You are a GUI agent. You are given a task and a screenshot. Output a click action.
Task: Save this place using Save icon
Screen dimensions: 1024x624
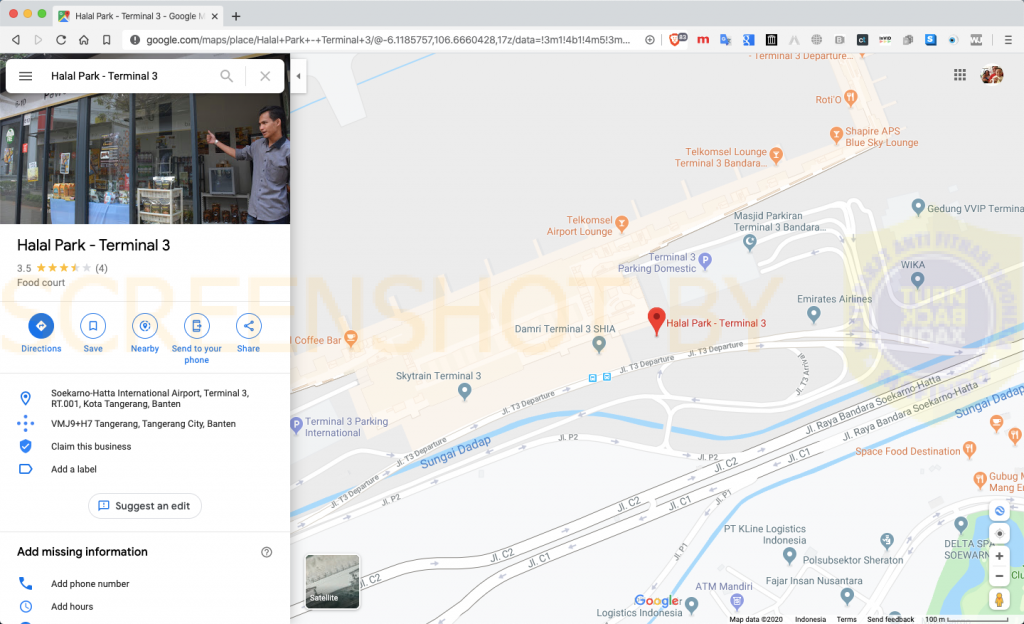tap(93, 326)
